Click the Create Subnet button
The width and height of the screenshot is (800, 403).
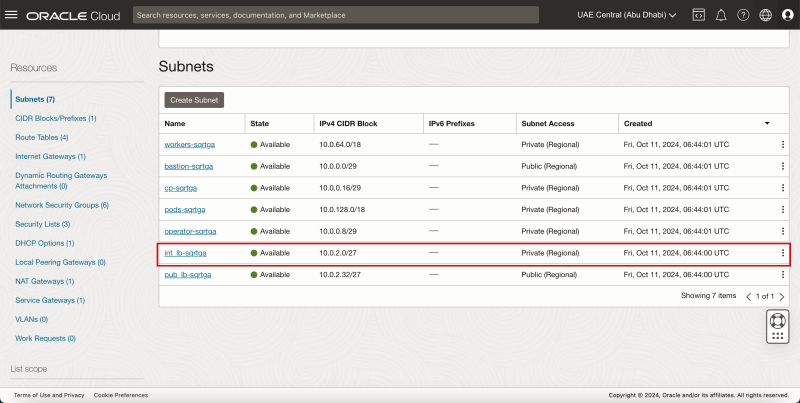pos(195,100)
